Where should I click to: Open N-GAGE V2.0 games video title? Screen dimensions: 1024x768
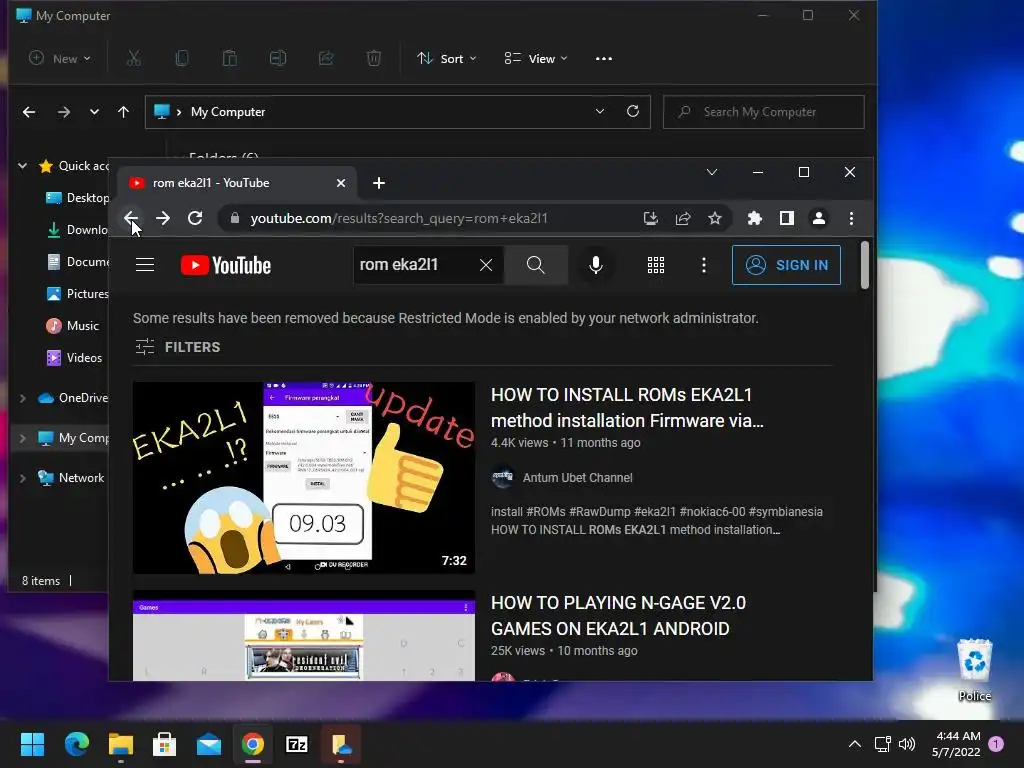tap(618, 615)
